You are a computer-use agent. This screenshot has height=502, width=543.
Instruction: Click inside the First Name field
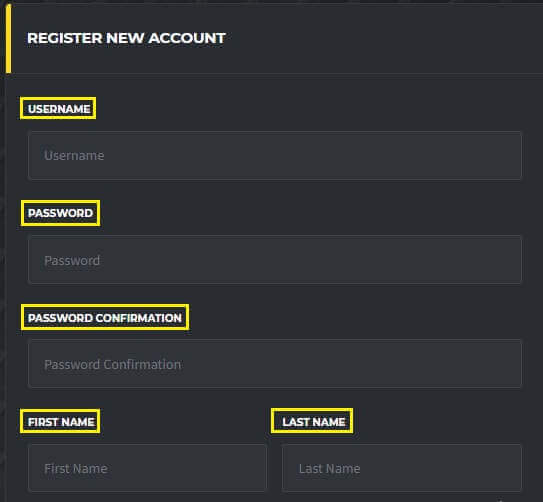tap(147, 468)
